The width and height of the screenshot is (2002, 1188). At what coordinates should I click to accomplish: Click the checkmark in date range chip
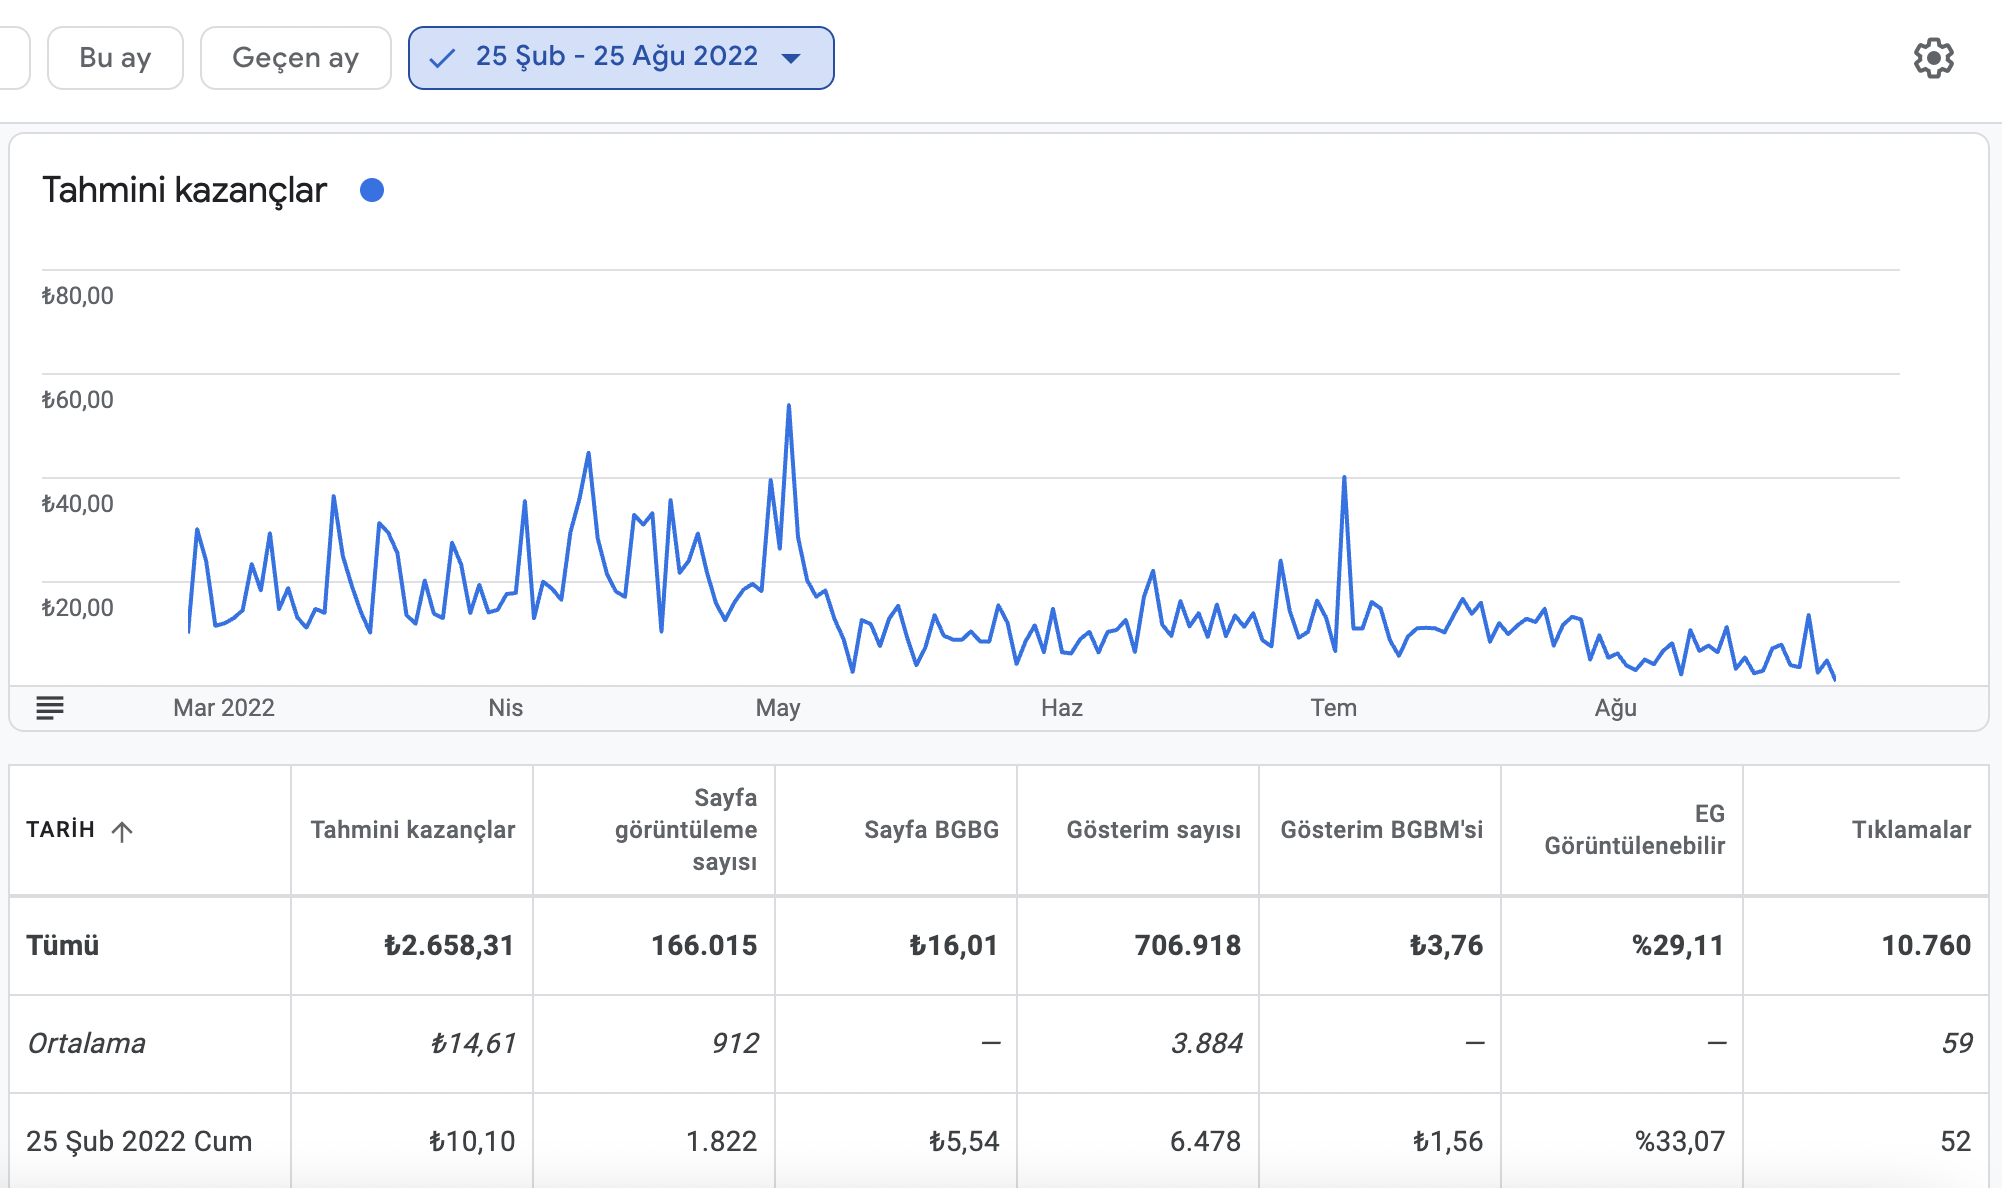tap(441, 58)
